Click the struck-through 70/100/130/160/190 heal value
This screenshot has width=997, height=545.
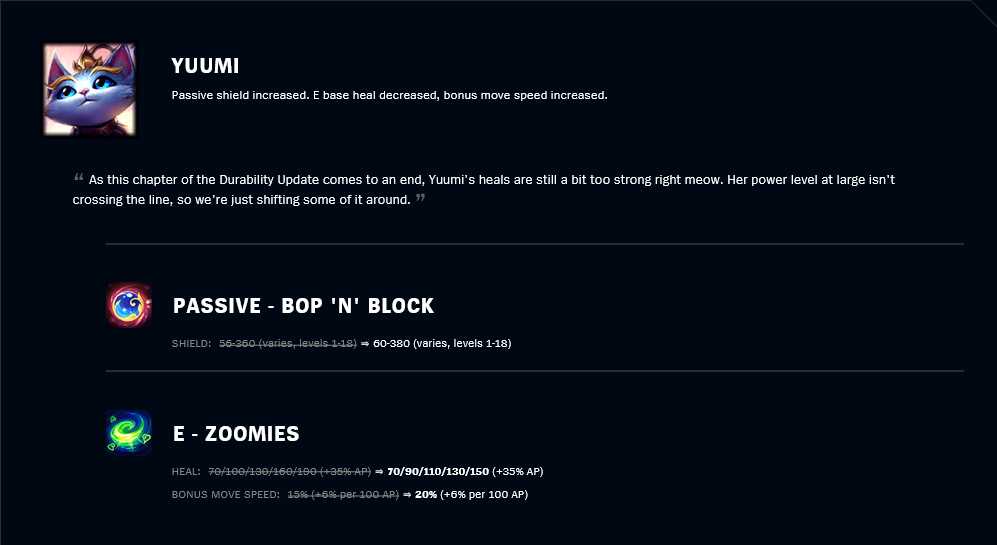click(289, 472)
